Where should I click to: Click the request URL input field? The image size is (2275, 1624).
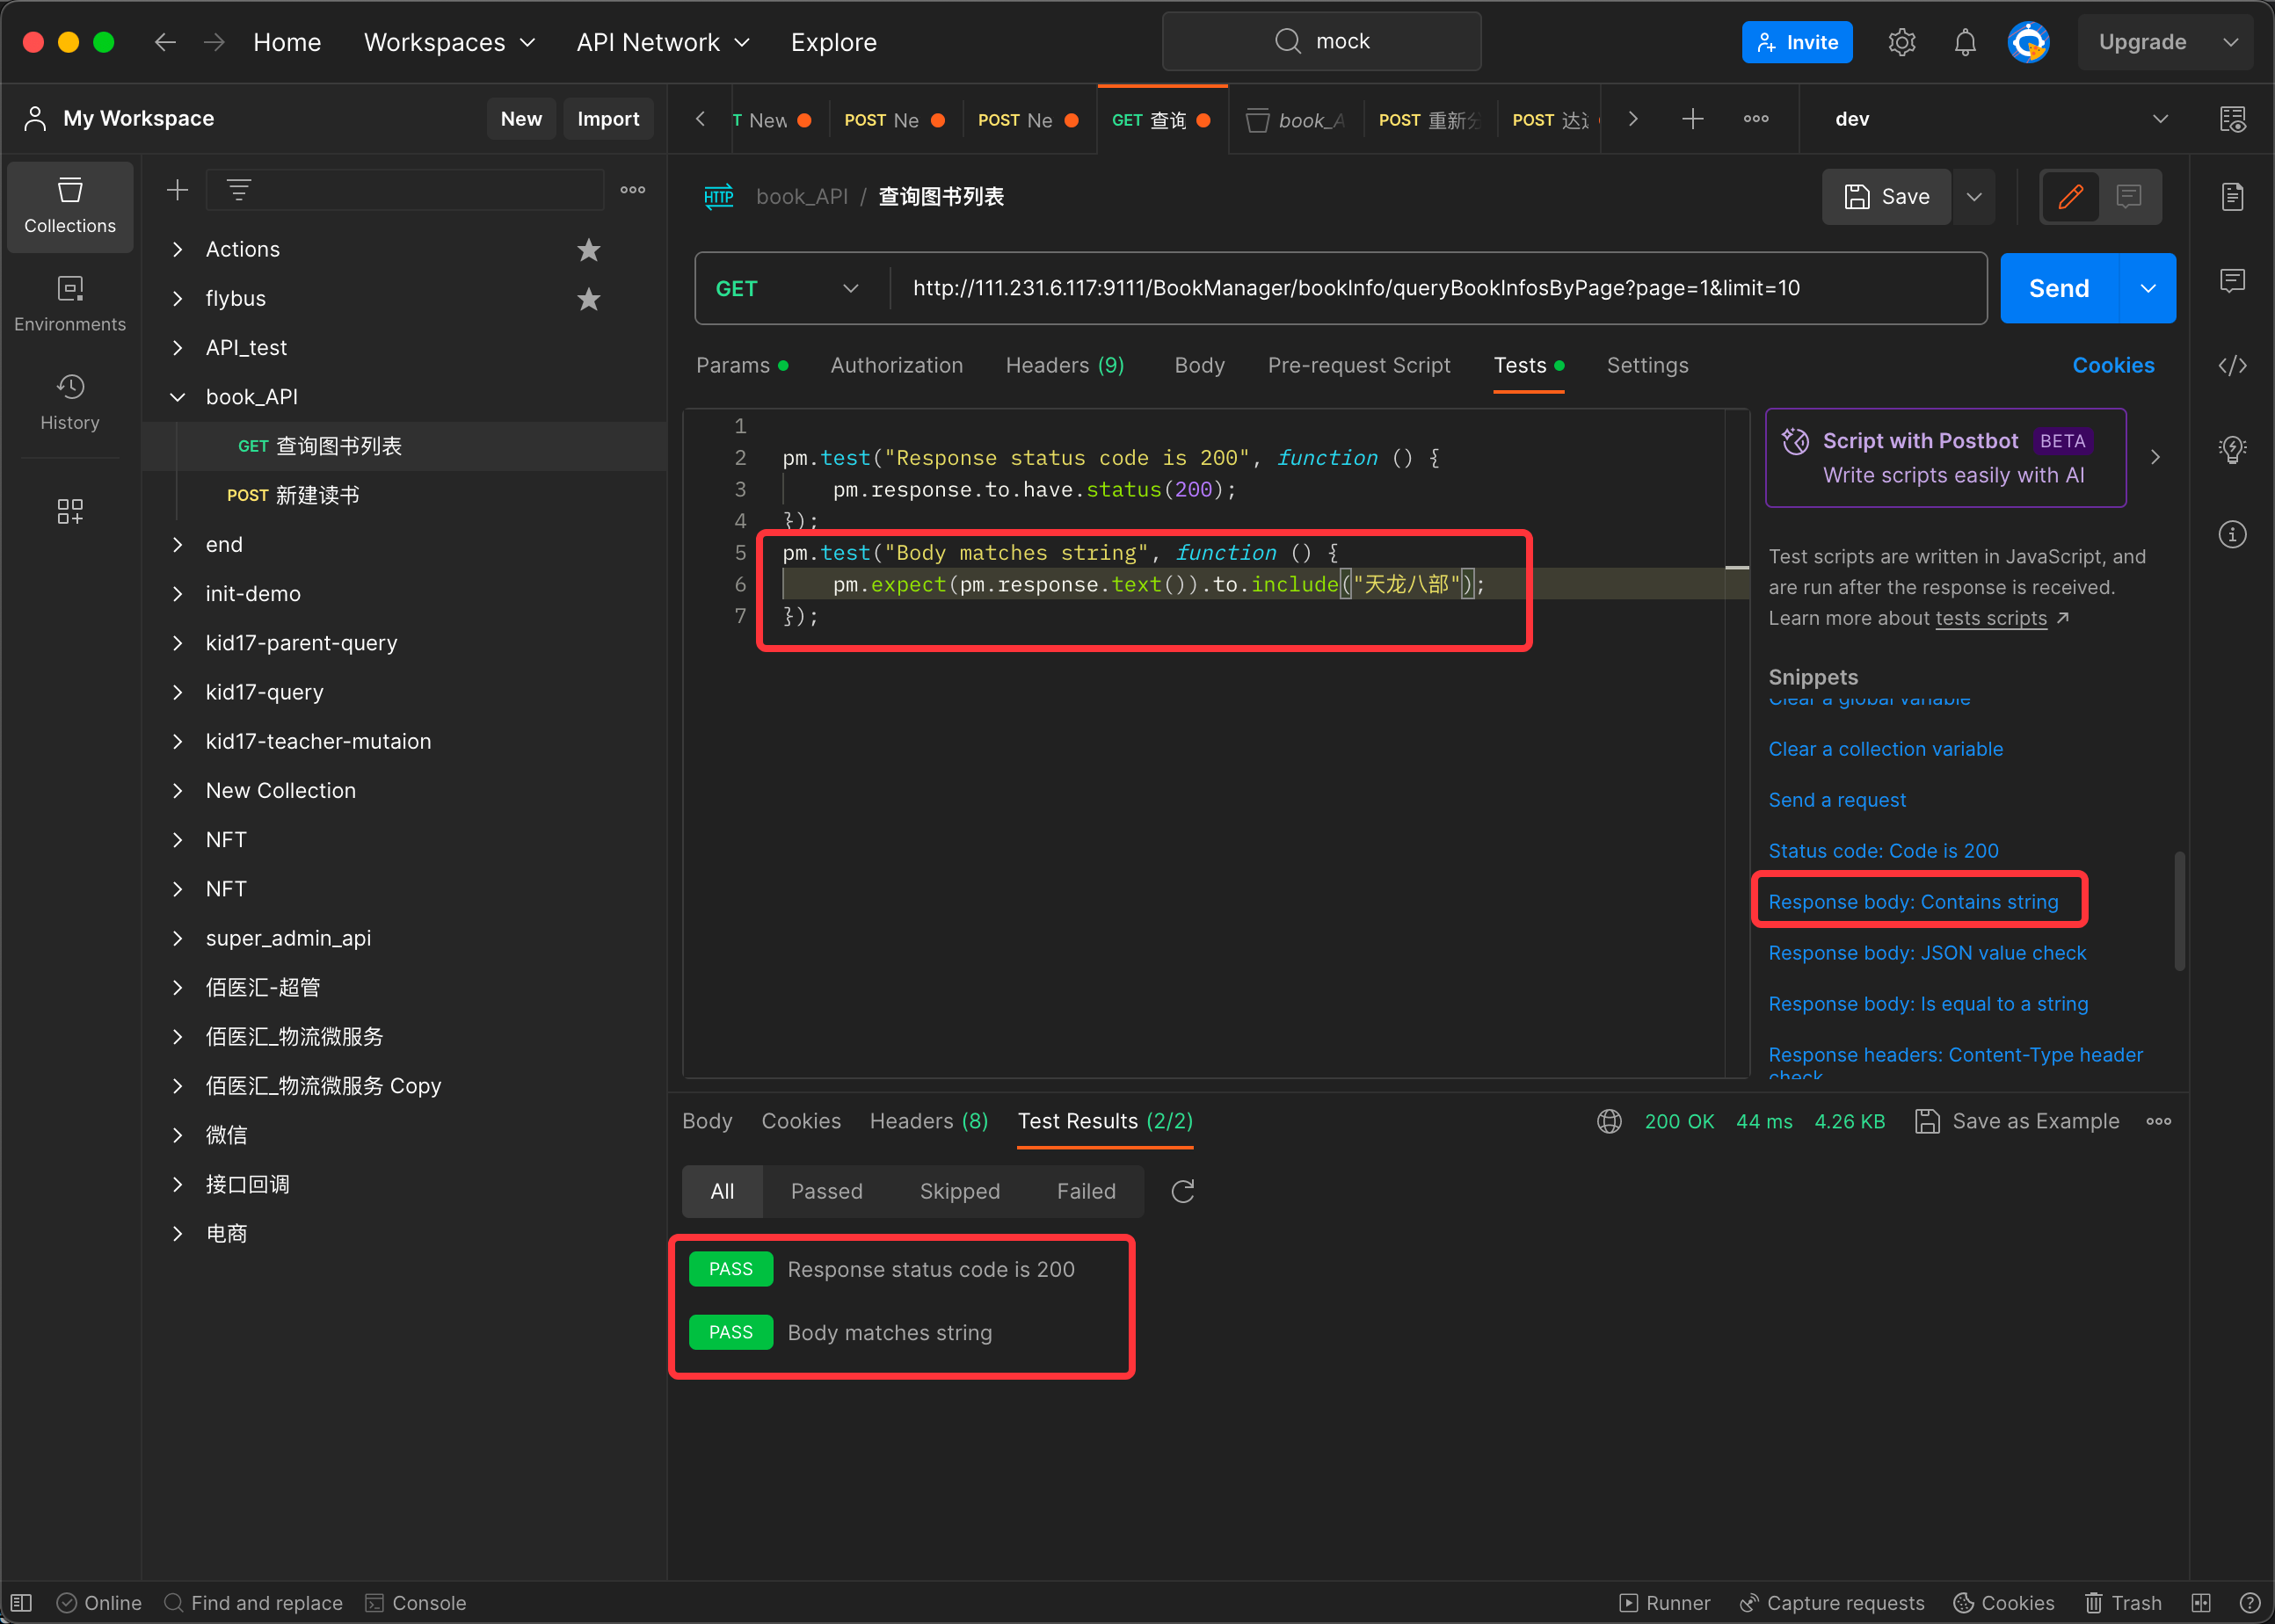point(1400,289)
